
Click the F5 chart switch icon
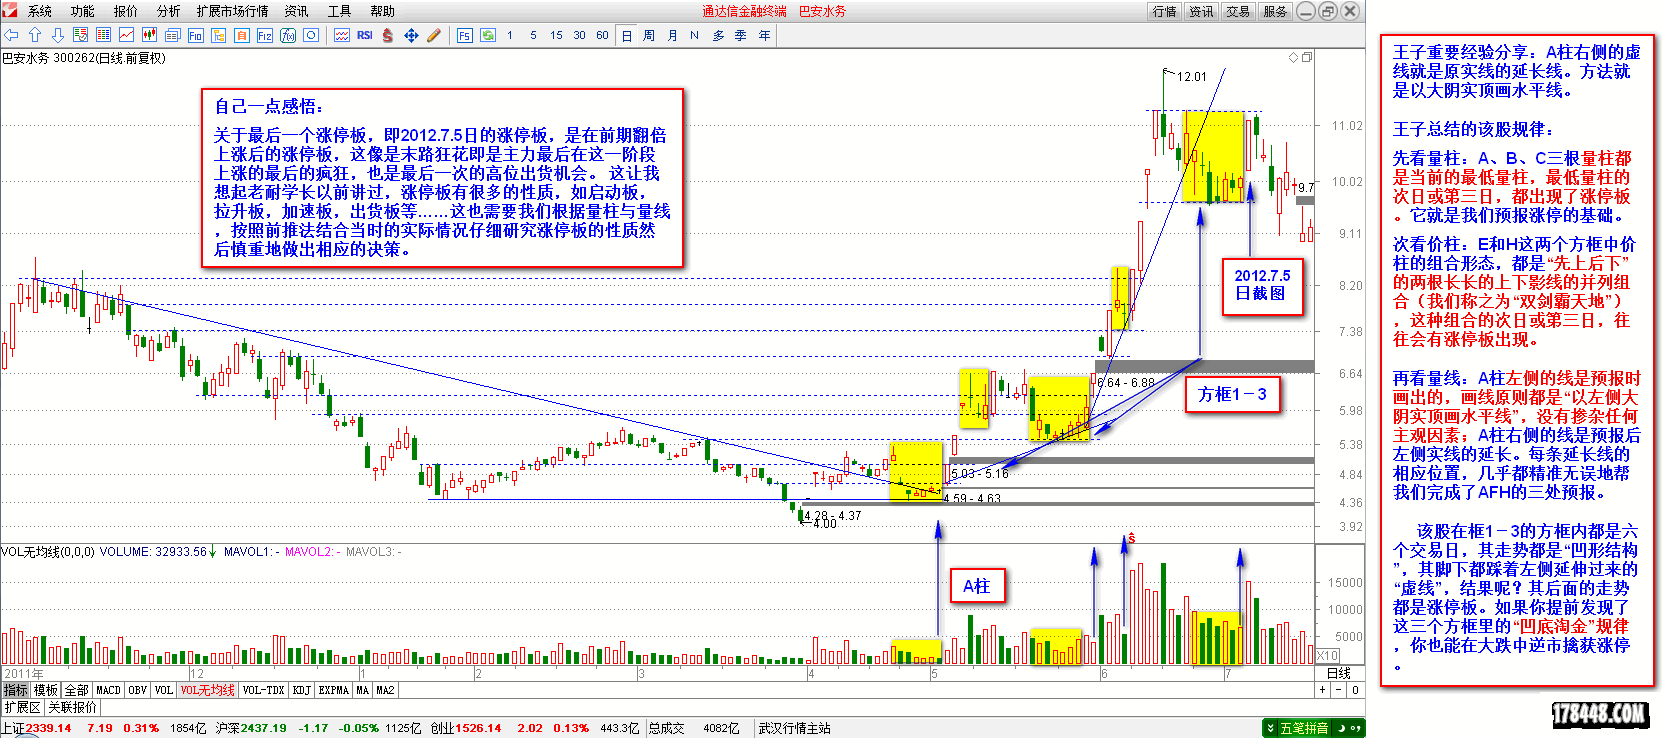(x=465, y=35)
